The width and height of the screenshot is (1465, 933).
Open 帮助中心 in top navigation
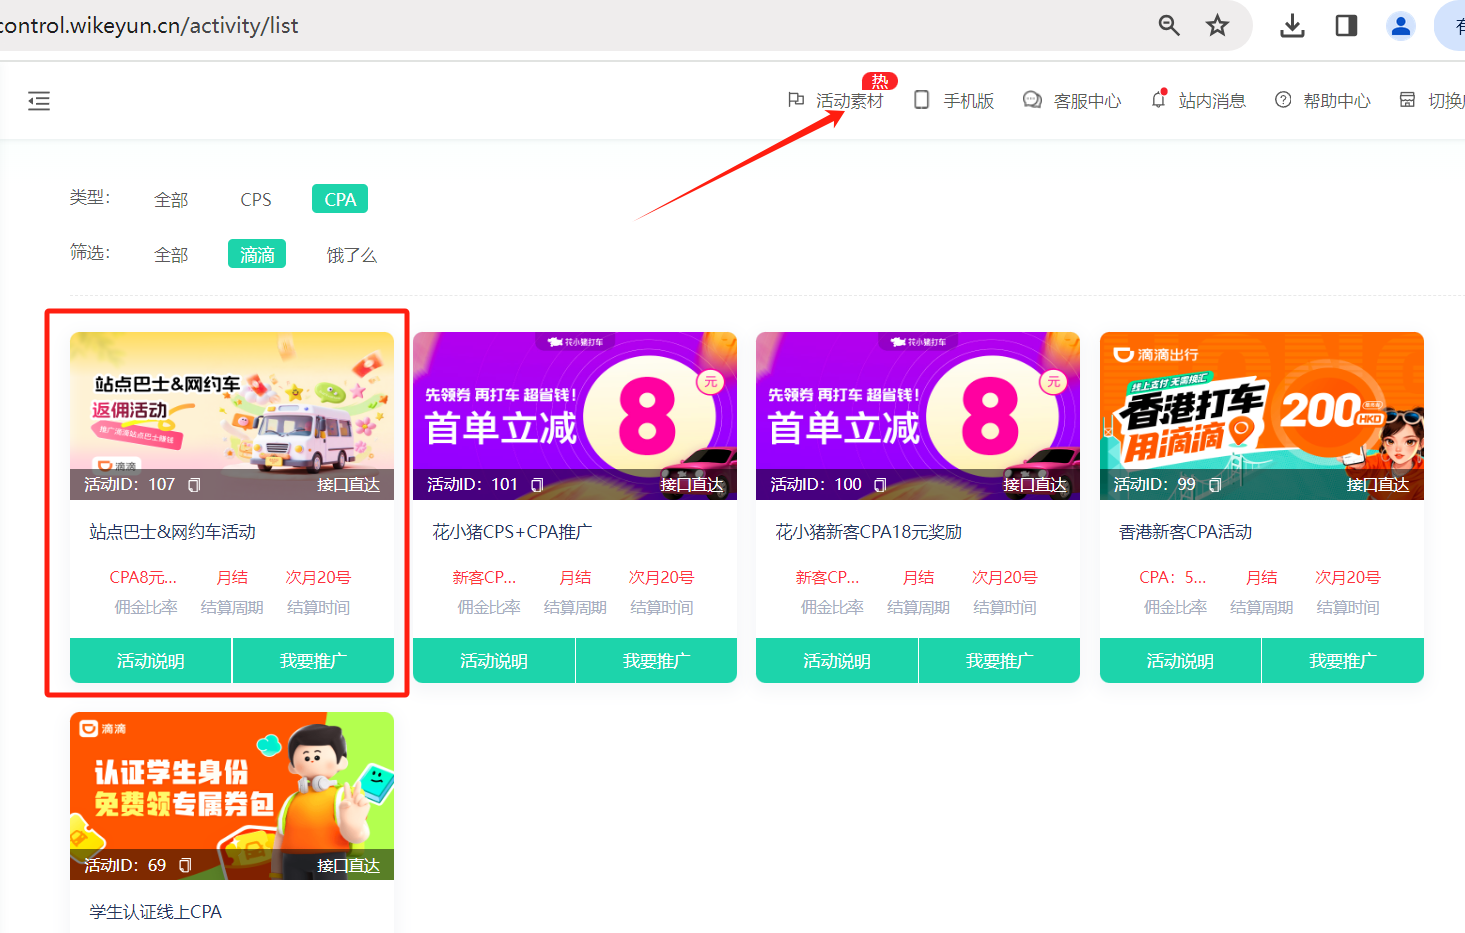(x=1323, y=100)
